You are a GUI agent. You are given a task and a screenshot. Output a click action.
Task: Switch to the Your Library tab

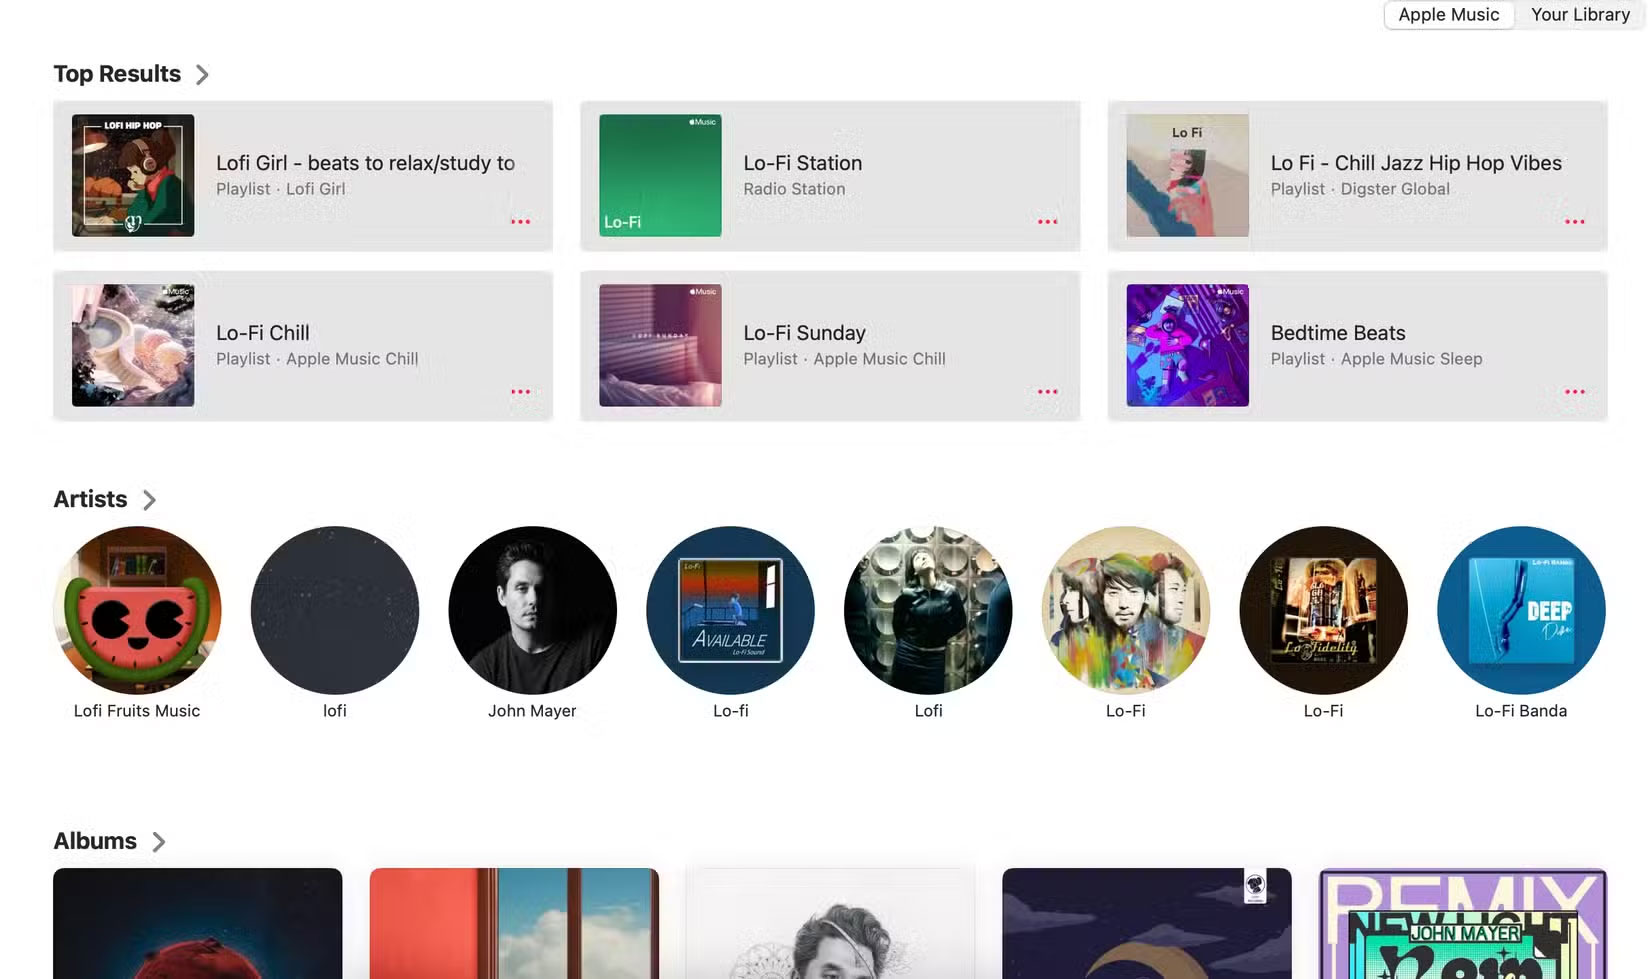(x=1580, y=14)
